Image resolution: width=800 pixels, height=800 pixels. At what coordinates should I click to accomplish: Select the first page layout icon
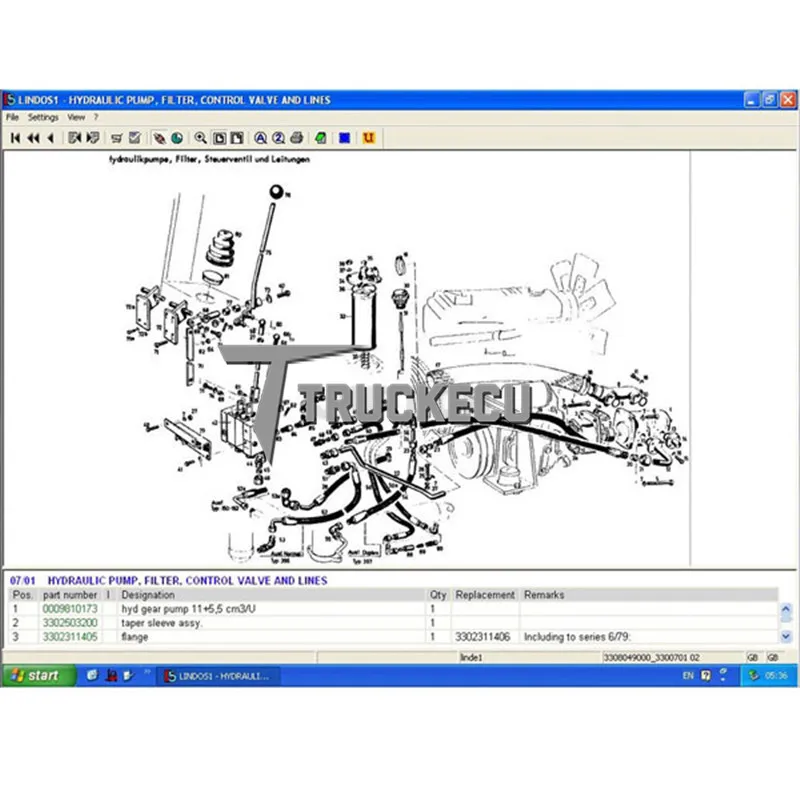tap(219, 138)
